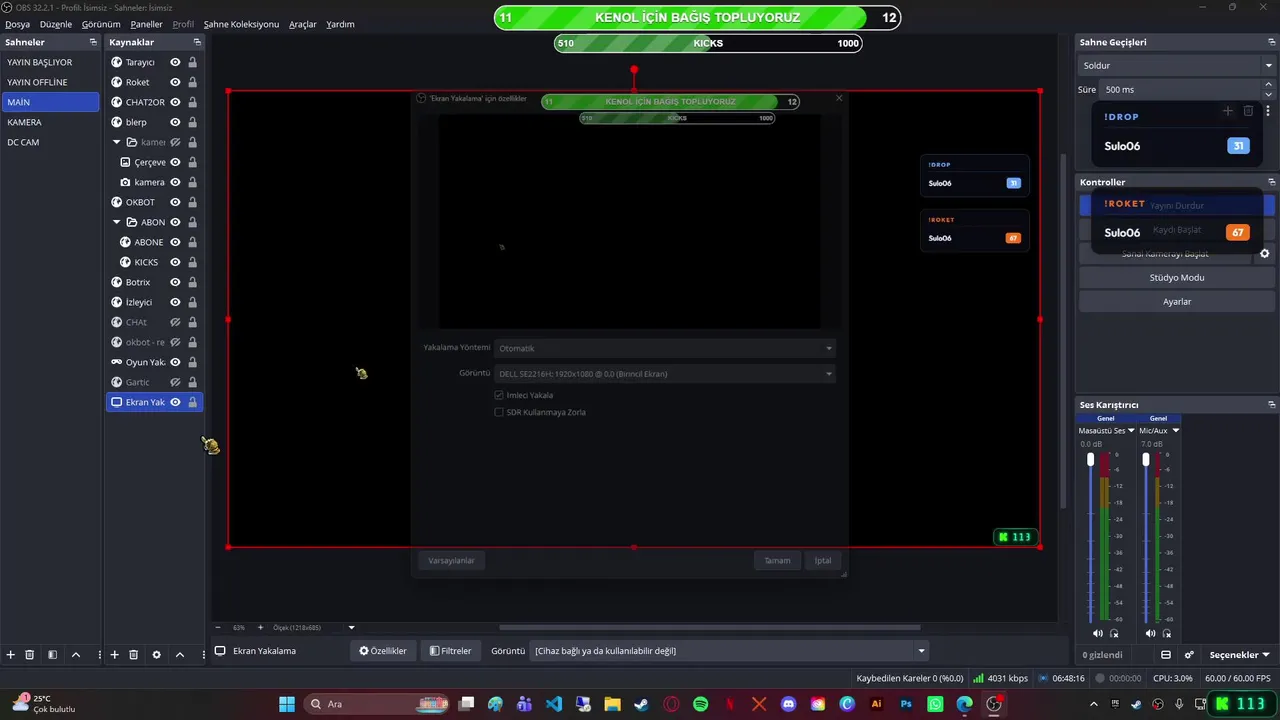This screenshot has height=720, width=1280.
Task: Unlock the Botrix source lock
Action: point(192,282)
